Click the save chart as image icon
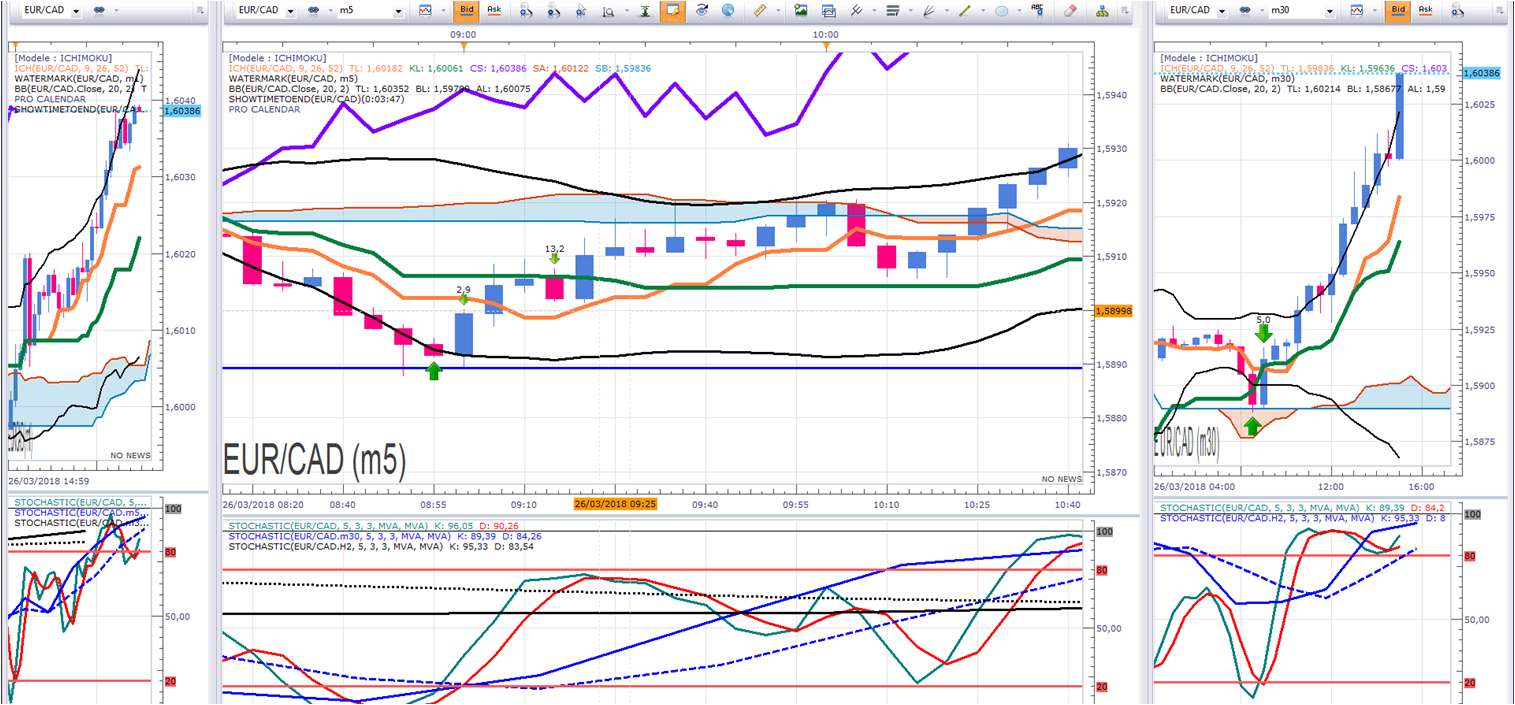The image size is (1515, 705). (801, 10)
